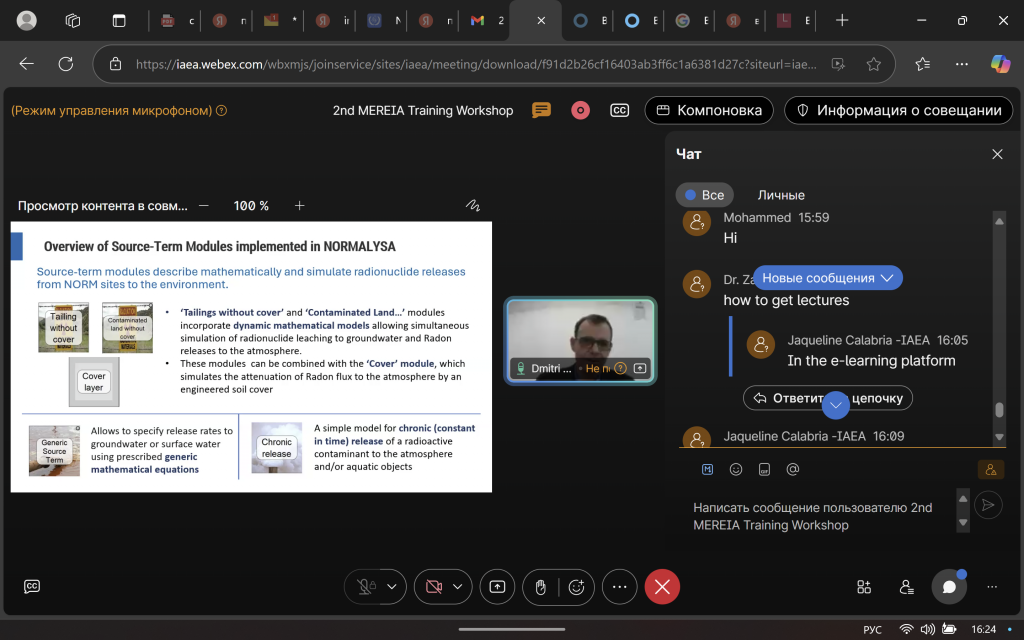Click the @ mention icon in chat
The width and height of the screenshot is (1024, 640).
coord(793,469)
